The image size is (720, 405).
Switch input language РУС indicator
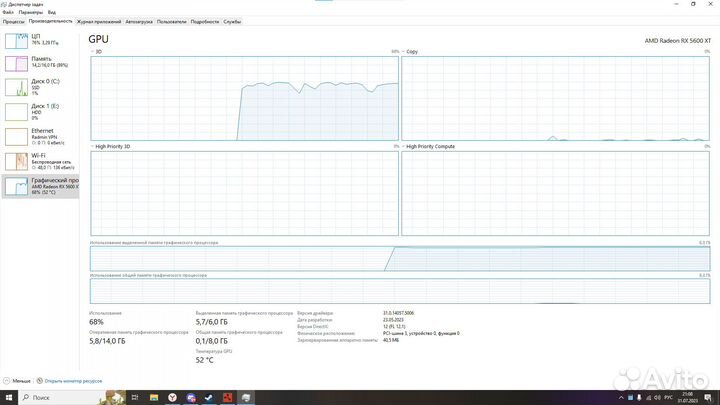coord(669,398)
